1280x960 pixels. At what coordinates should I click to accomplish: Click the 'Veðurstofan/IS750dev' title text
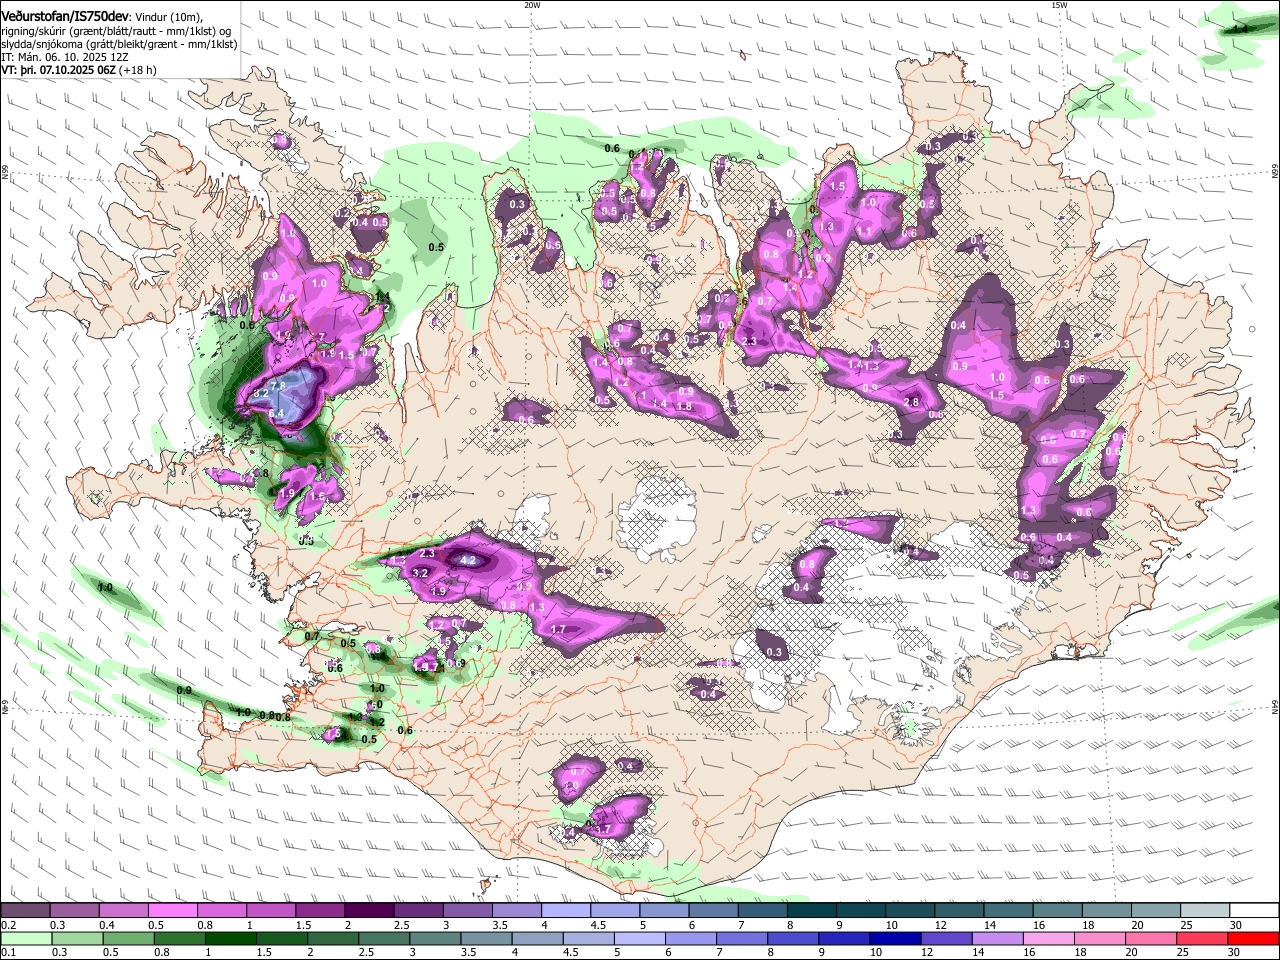[x=65, y=15]
